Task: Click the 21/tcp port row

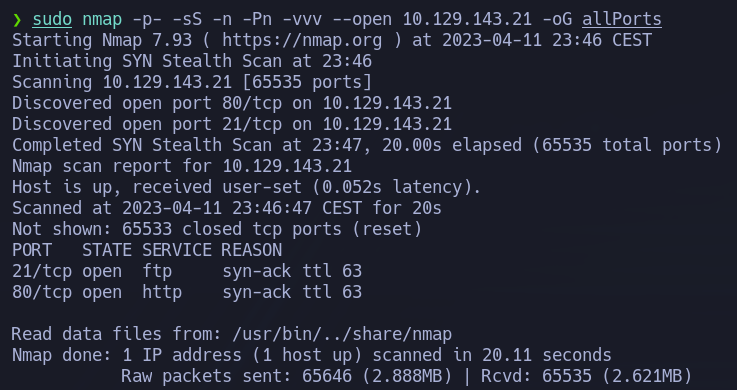Action: [x=187, y=271]
